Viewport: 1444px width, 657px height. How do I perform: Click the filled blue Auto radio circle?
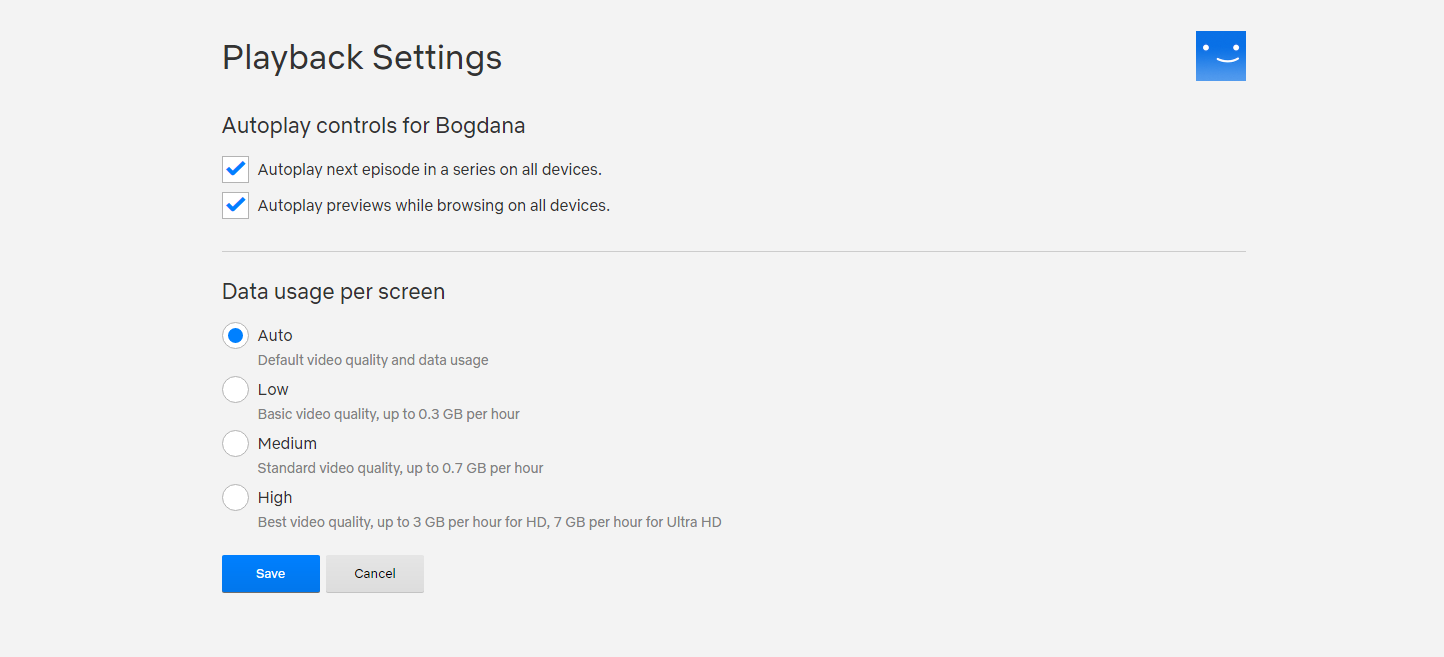[x=235, y=335]
